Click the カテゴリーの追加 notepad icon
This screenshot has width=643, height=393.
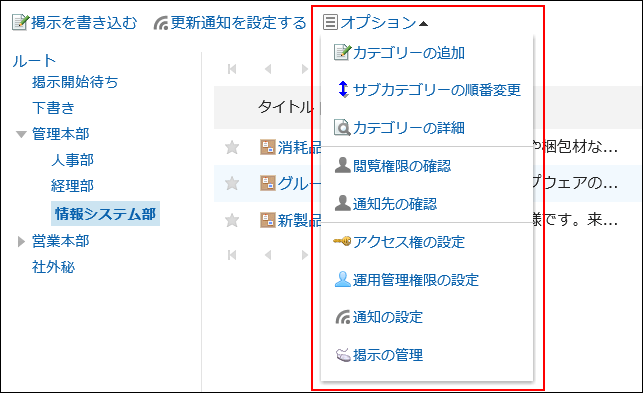pyautogui.click(x=342, y=53)
